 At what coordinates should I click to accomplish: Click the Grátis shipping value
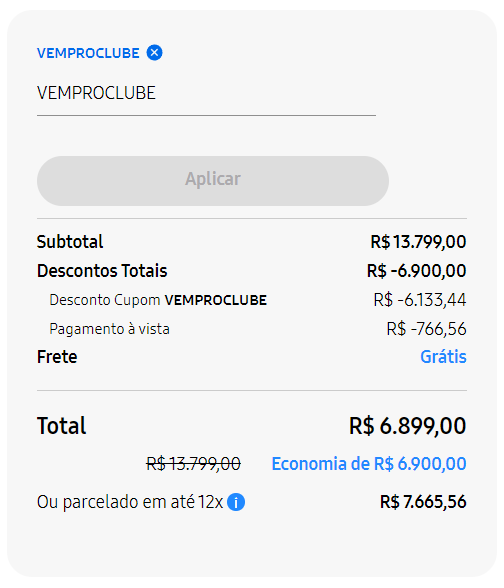tap(443, 357)
